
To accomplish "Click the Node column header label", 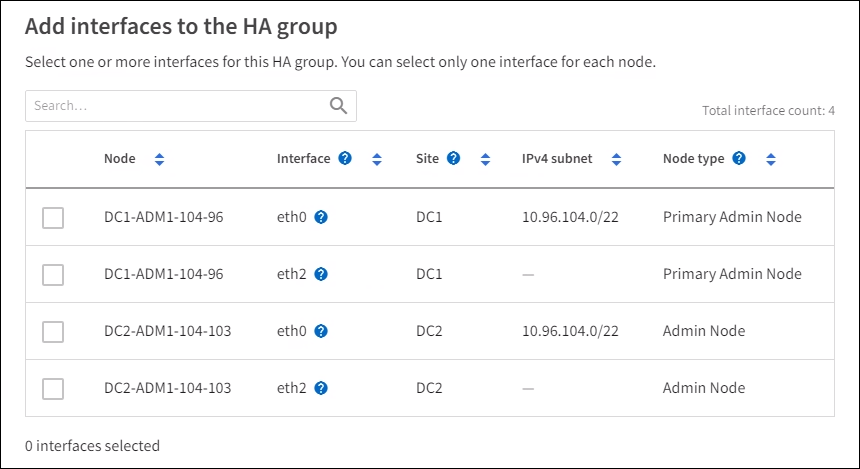I will click(120, 159).
